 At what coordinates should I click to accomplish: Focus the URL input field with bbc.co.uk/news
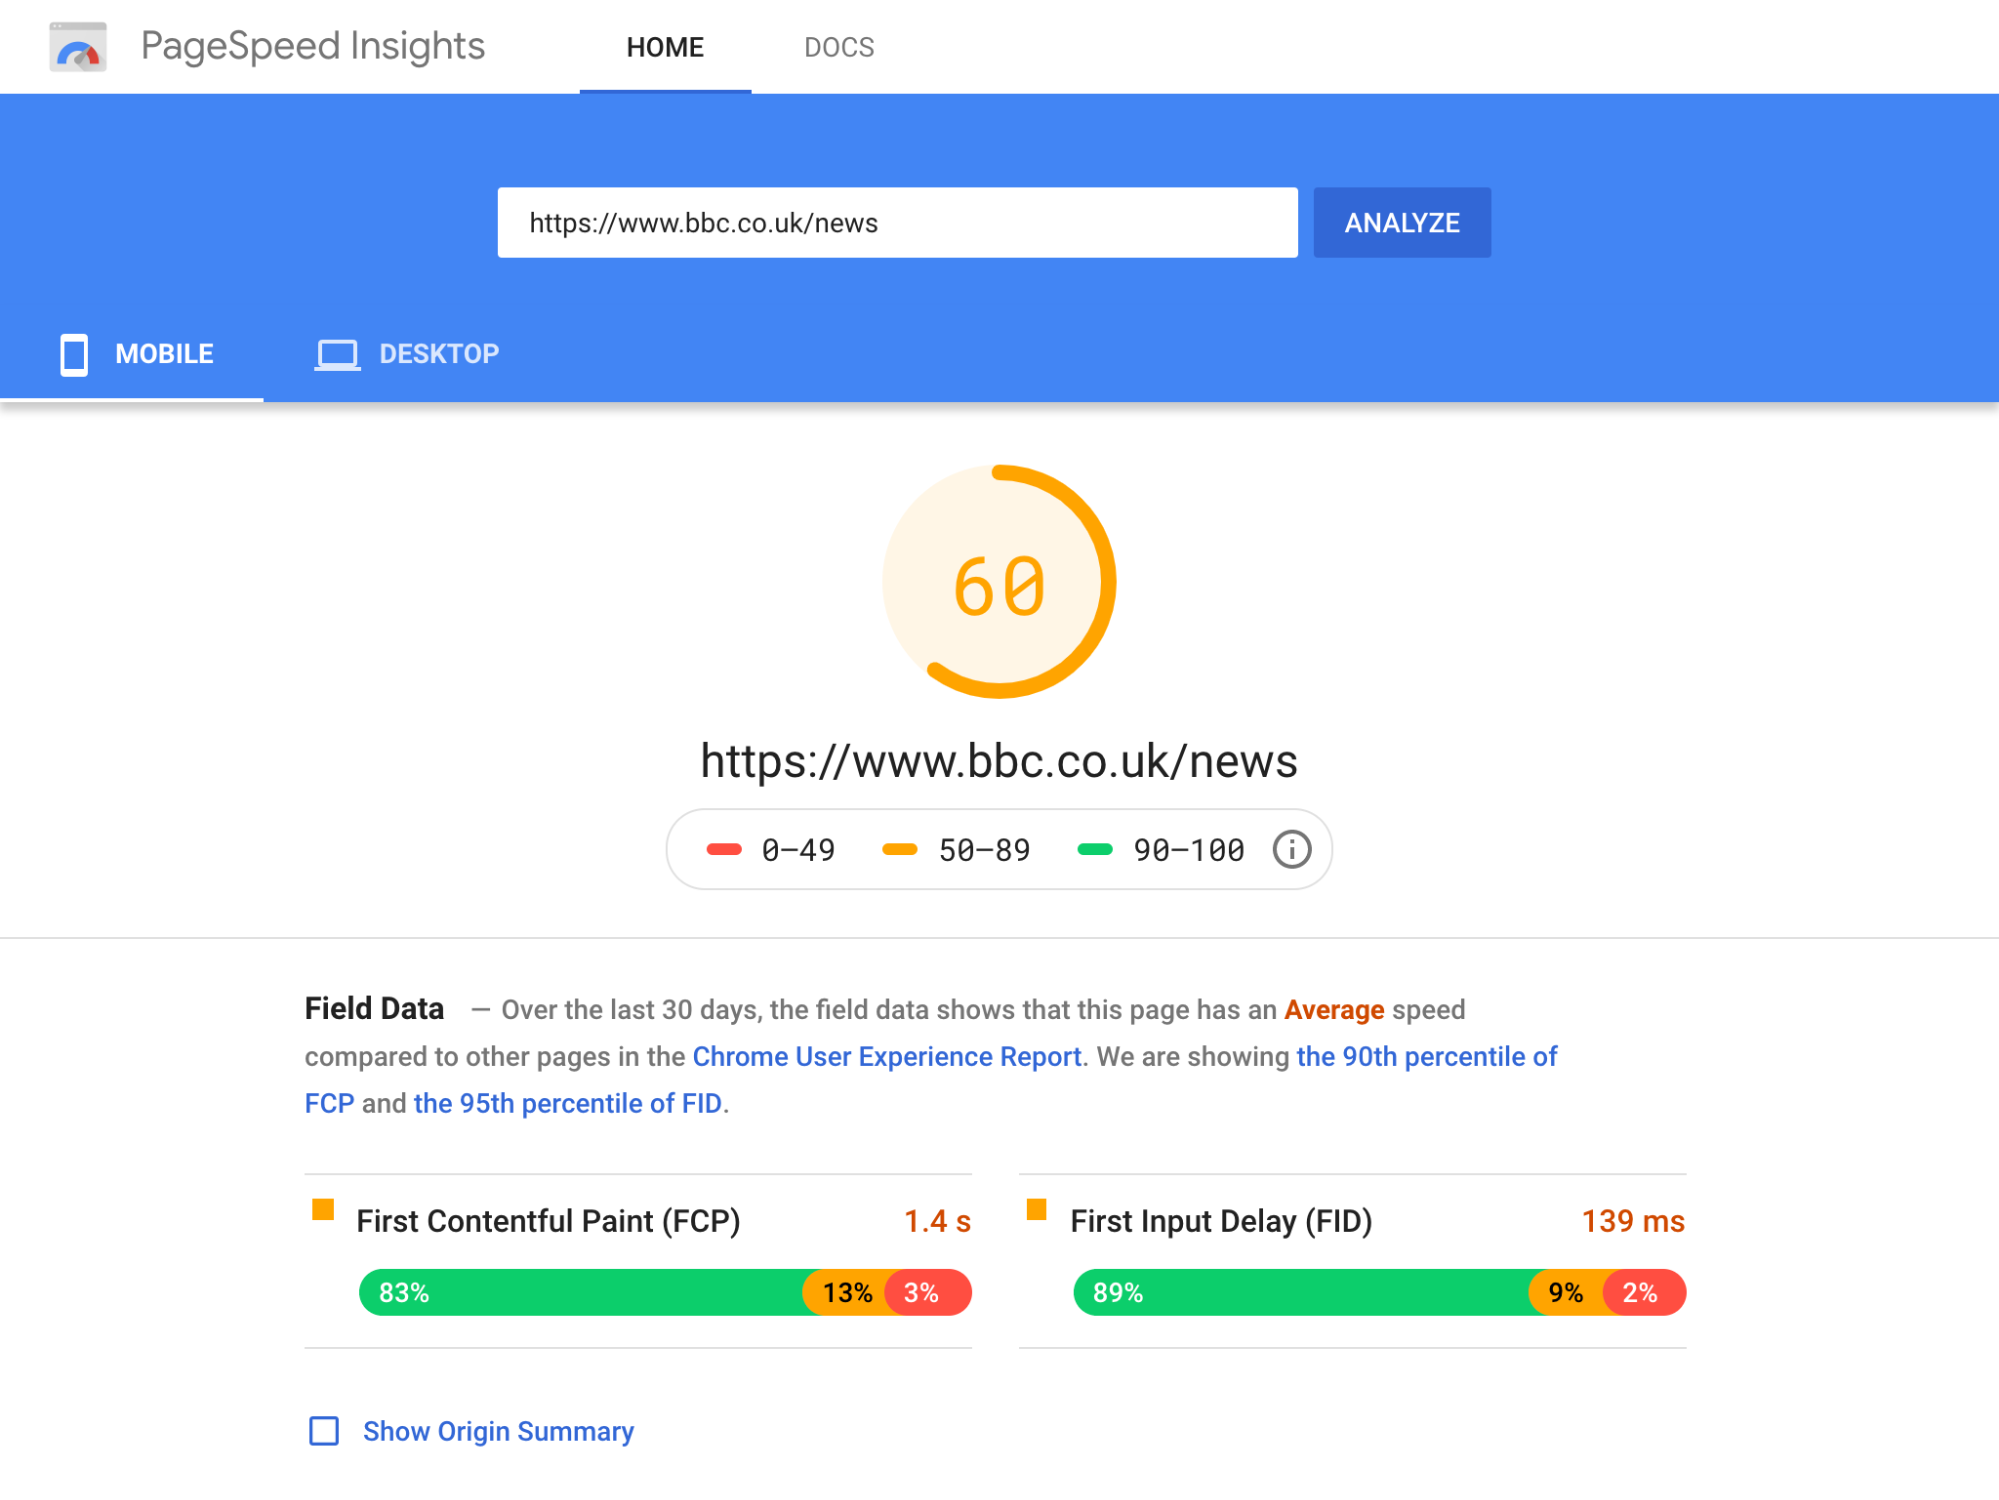tap(898, 222)
